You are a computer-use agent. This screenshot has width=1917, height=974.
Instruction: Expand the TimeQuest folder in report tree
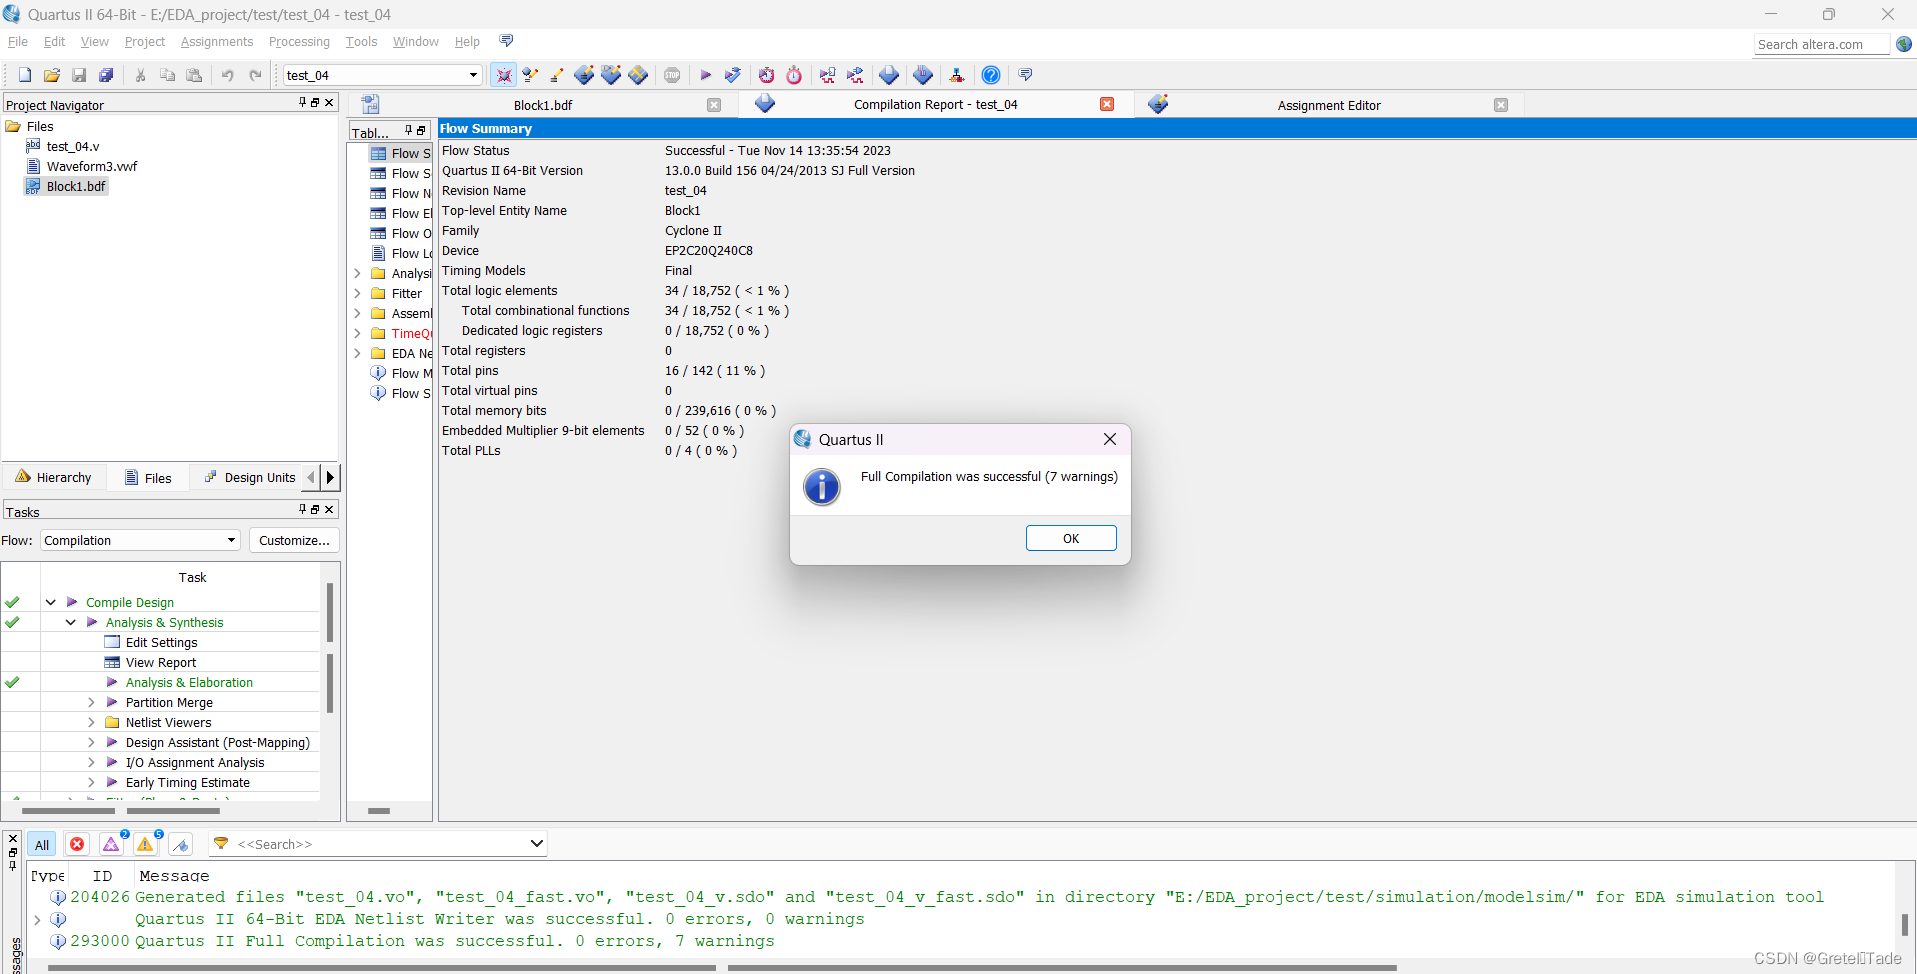pos(357,333)
